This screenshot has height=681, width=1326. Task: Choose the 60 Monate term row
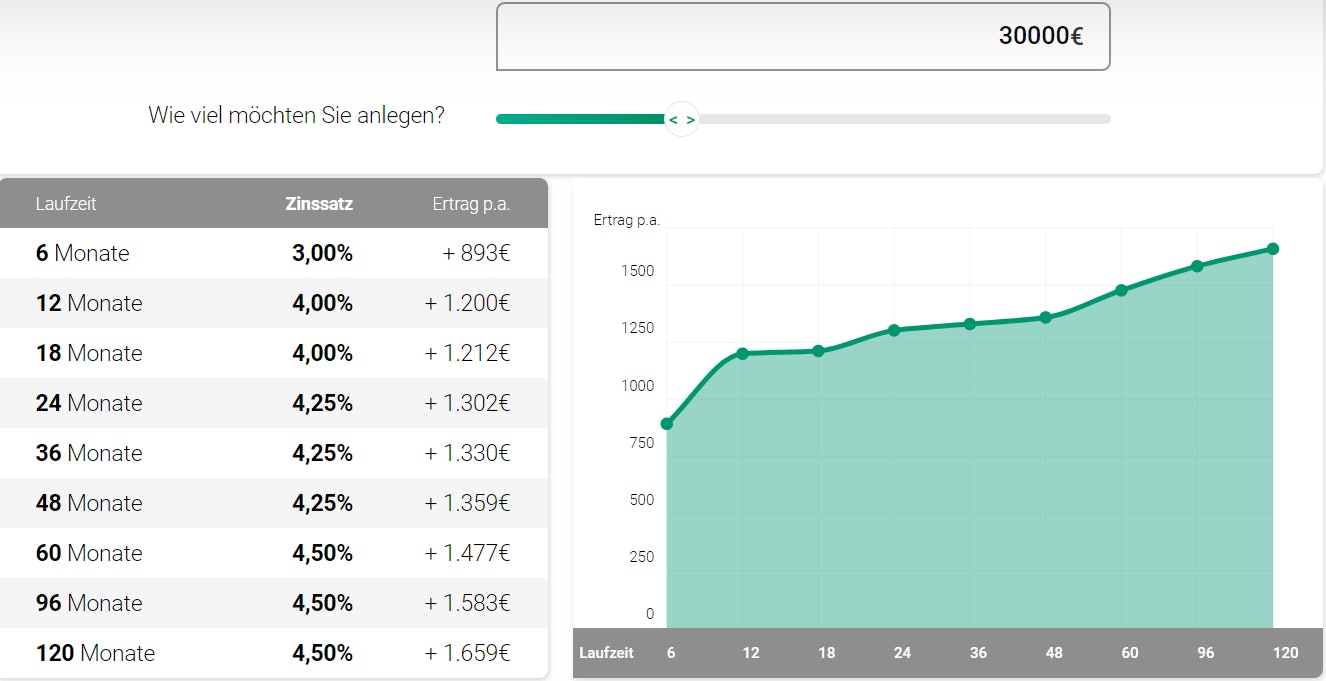[273, 553]
